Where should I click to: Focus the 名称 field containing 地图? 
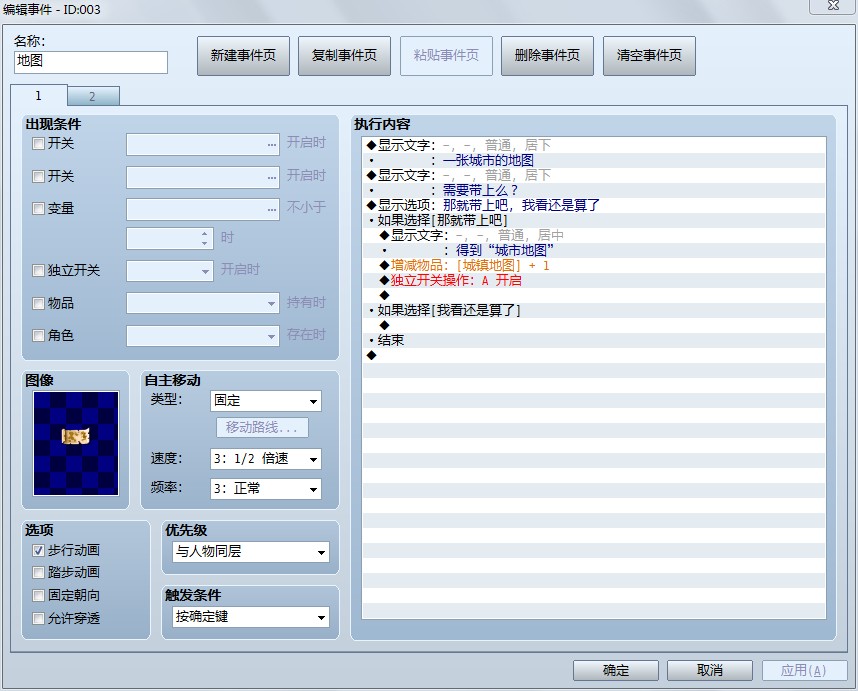pyautogui.click(x=91, y=62)
